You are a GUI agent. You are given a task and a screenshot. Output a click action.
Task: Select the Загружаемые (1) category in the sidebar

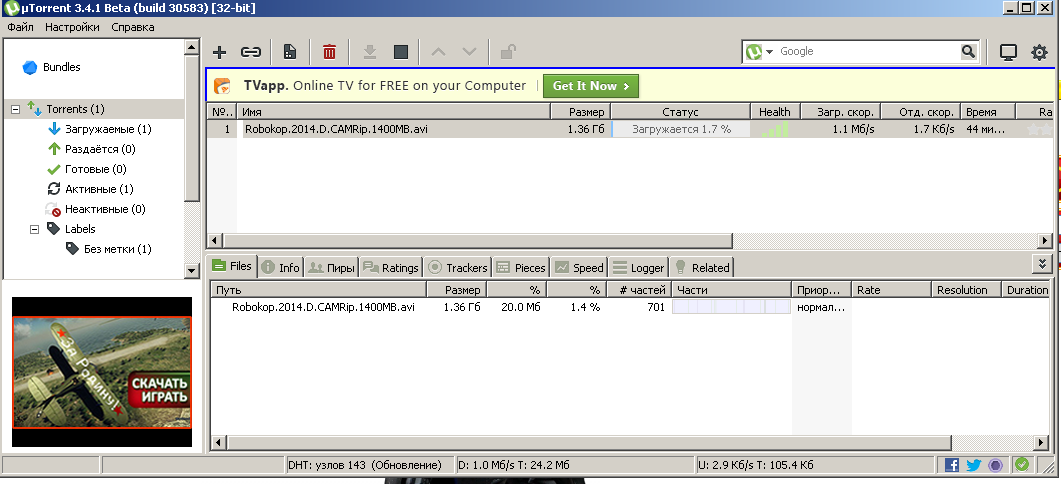click(x=108, y=129)
